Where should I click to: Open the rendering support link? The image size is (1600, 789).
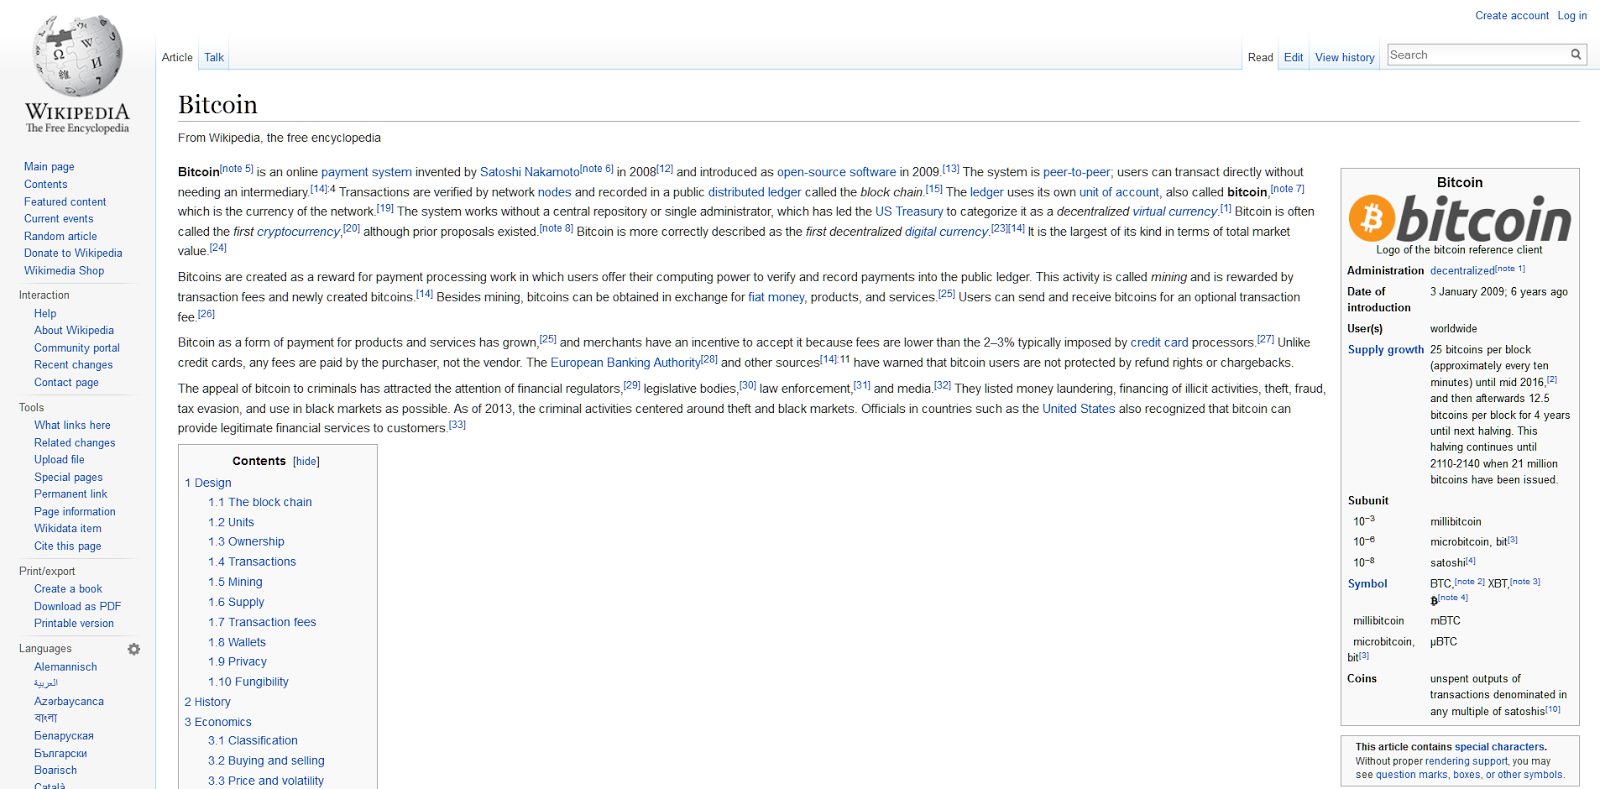tap(1467, 762)
